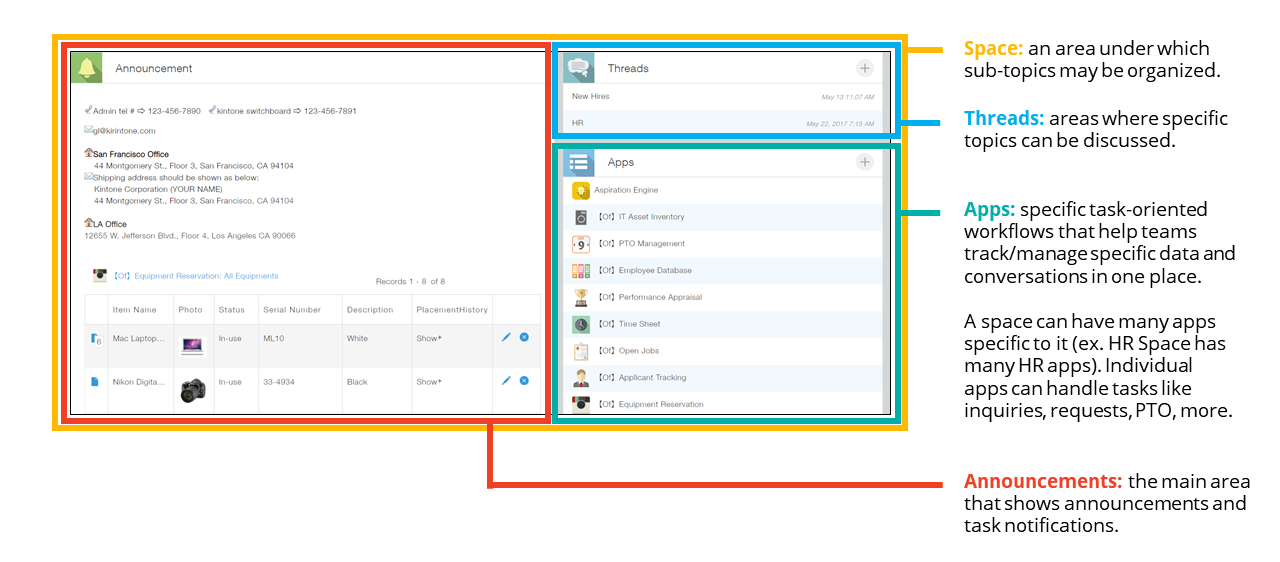Open Equipment Reservation: All Equipments link
This screenshot has height=562, width=1280.
[x=195, y=276]
